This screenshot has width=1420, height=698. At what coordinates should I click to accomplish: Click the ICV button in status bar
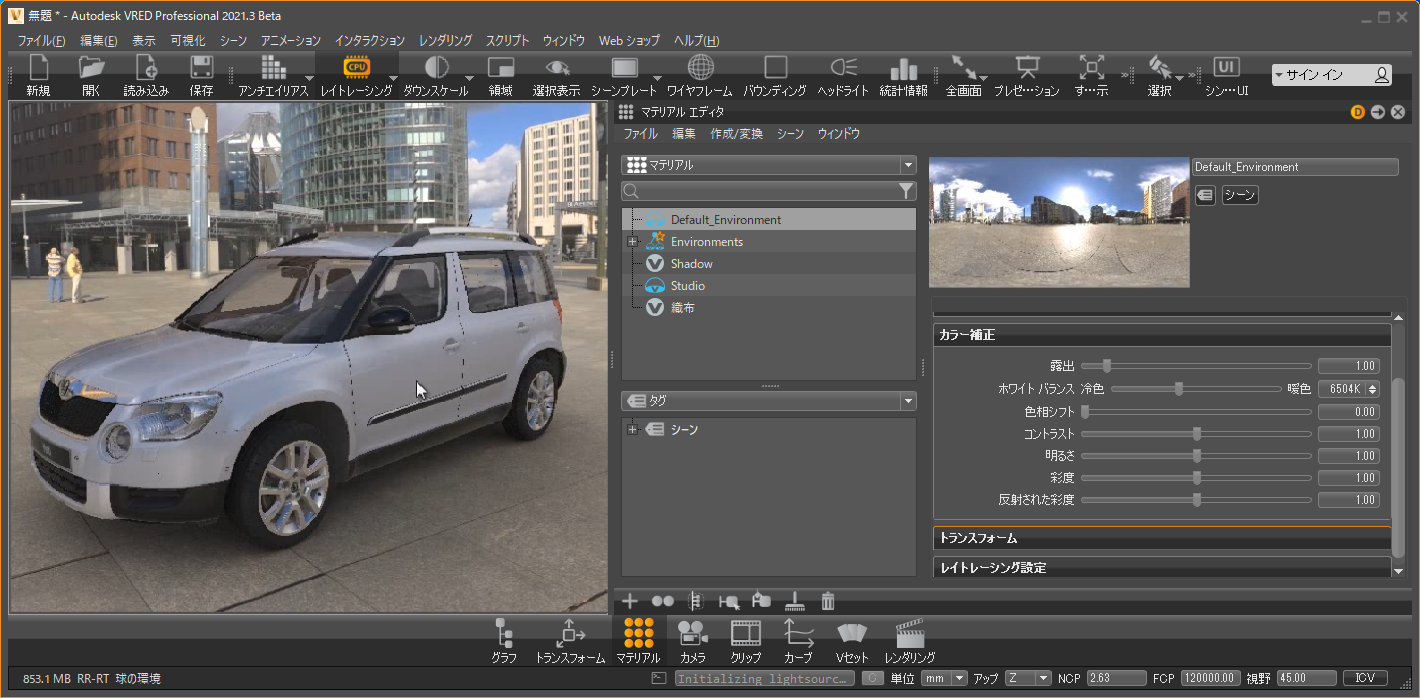click(x=1365, y=678)
